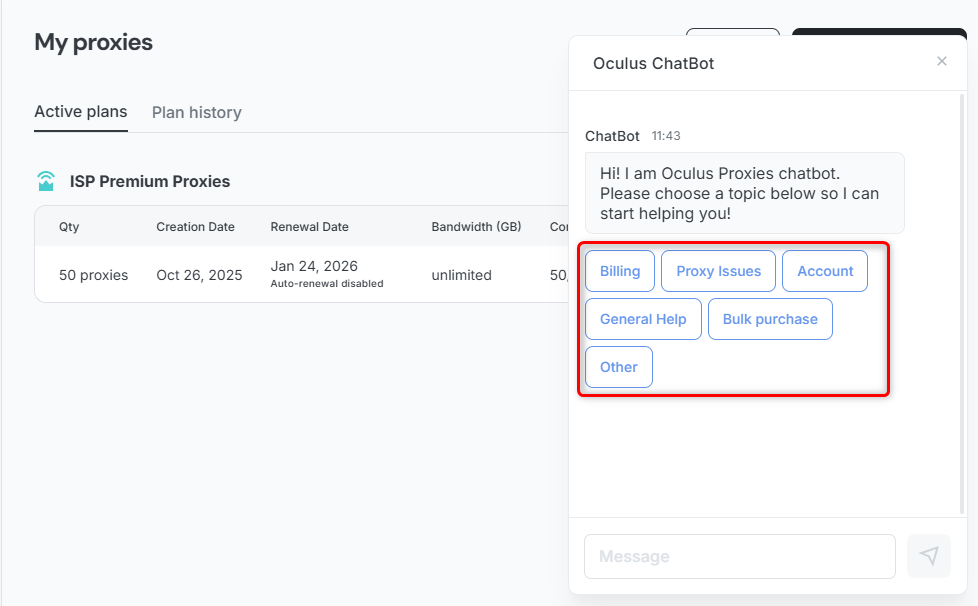978x606 pixels.
Task: Select the Bulk purchase topic
Action: 770,319
